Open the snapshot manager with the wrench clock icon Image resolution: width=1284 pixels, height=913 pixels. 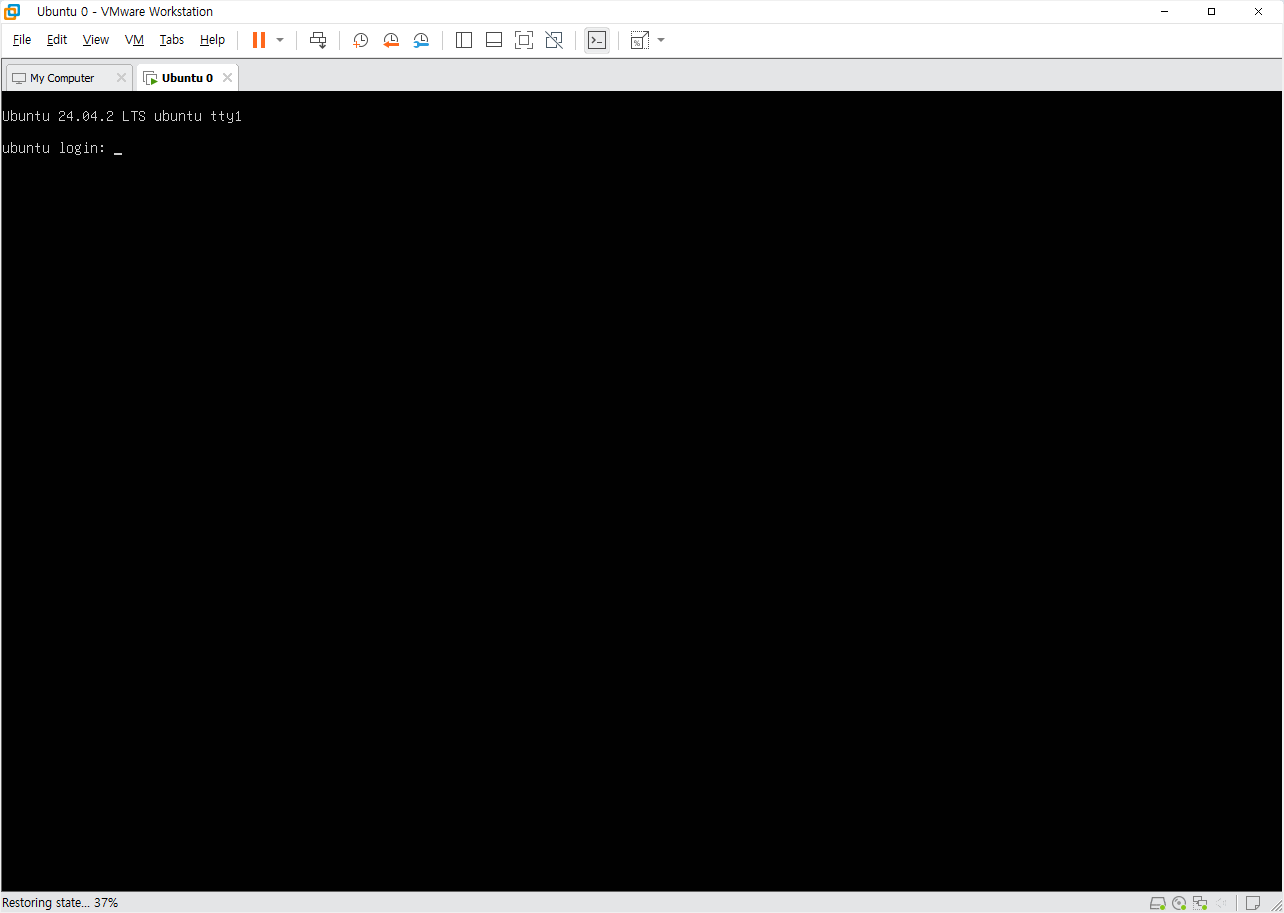point(421,40)
